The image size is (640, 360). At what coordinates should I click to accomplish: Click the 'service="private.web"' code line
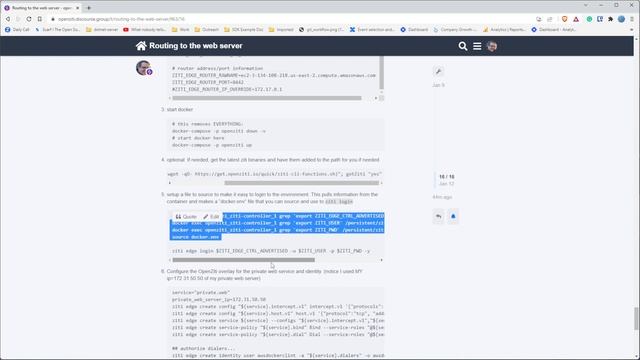[x=201, y=292]
